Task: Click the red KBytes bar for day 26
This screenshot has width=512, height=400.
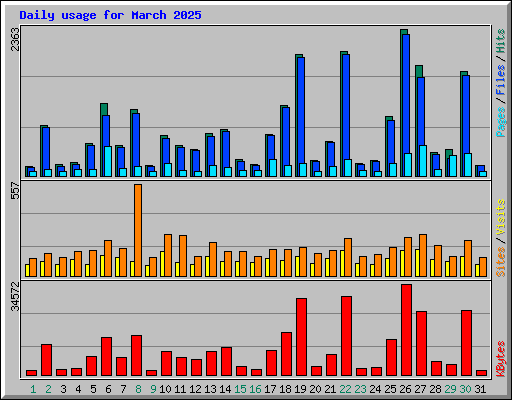Action: [406, 330]
